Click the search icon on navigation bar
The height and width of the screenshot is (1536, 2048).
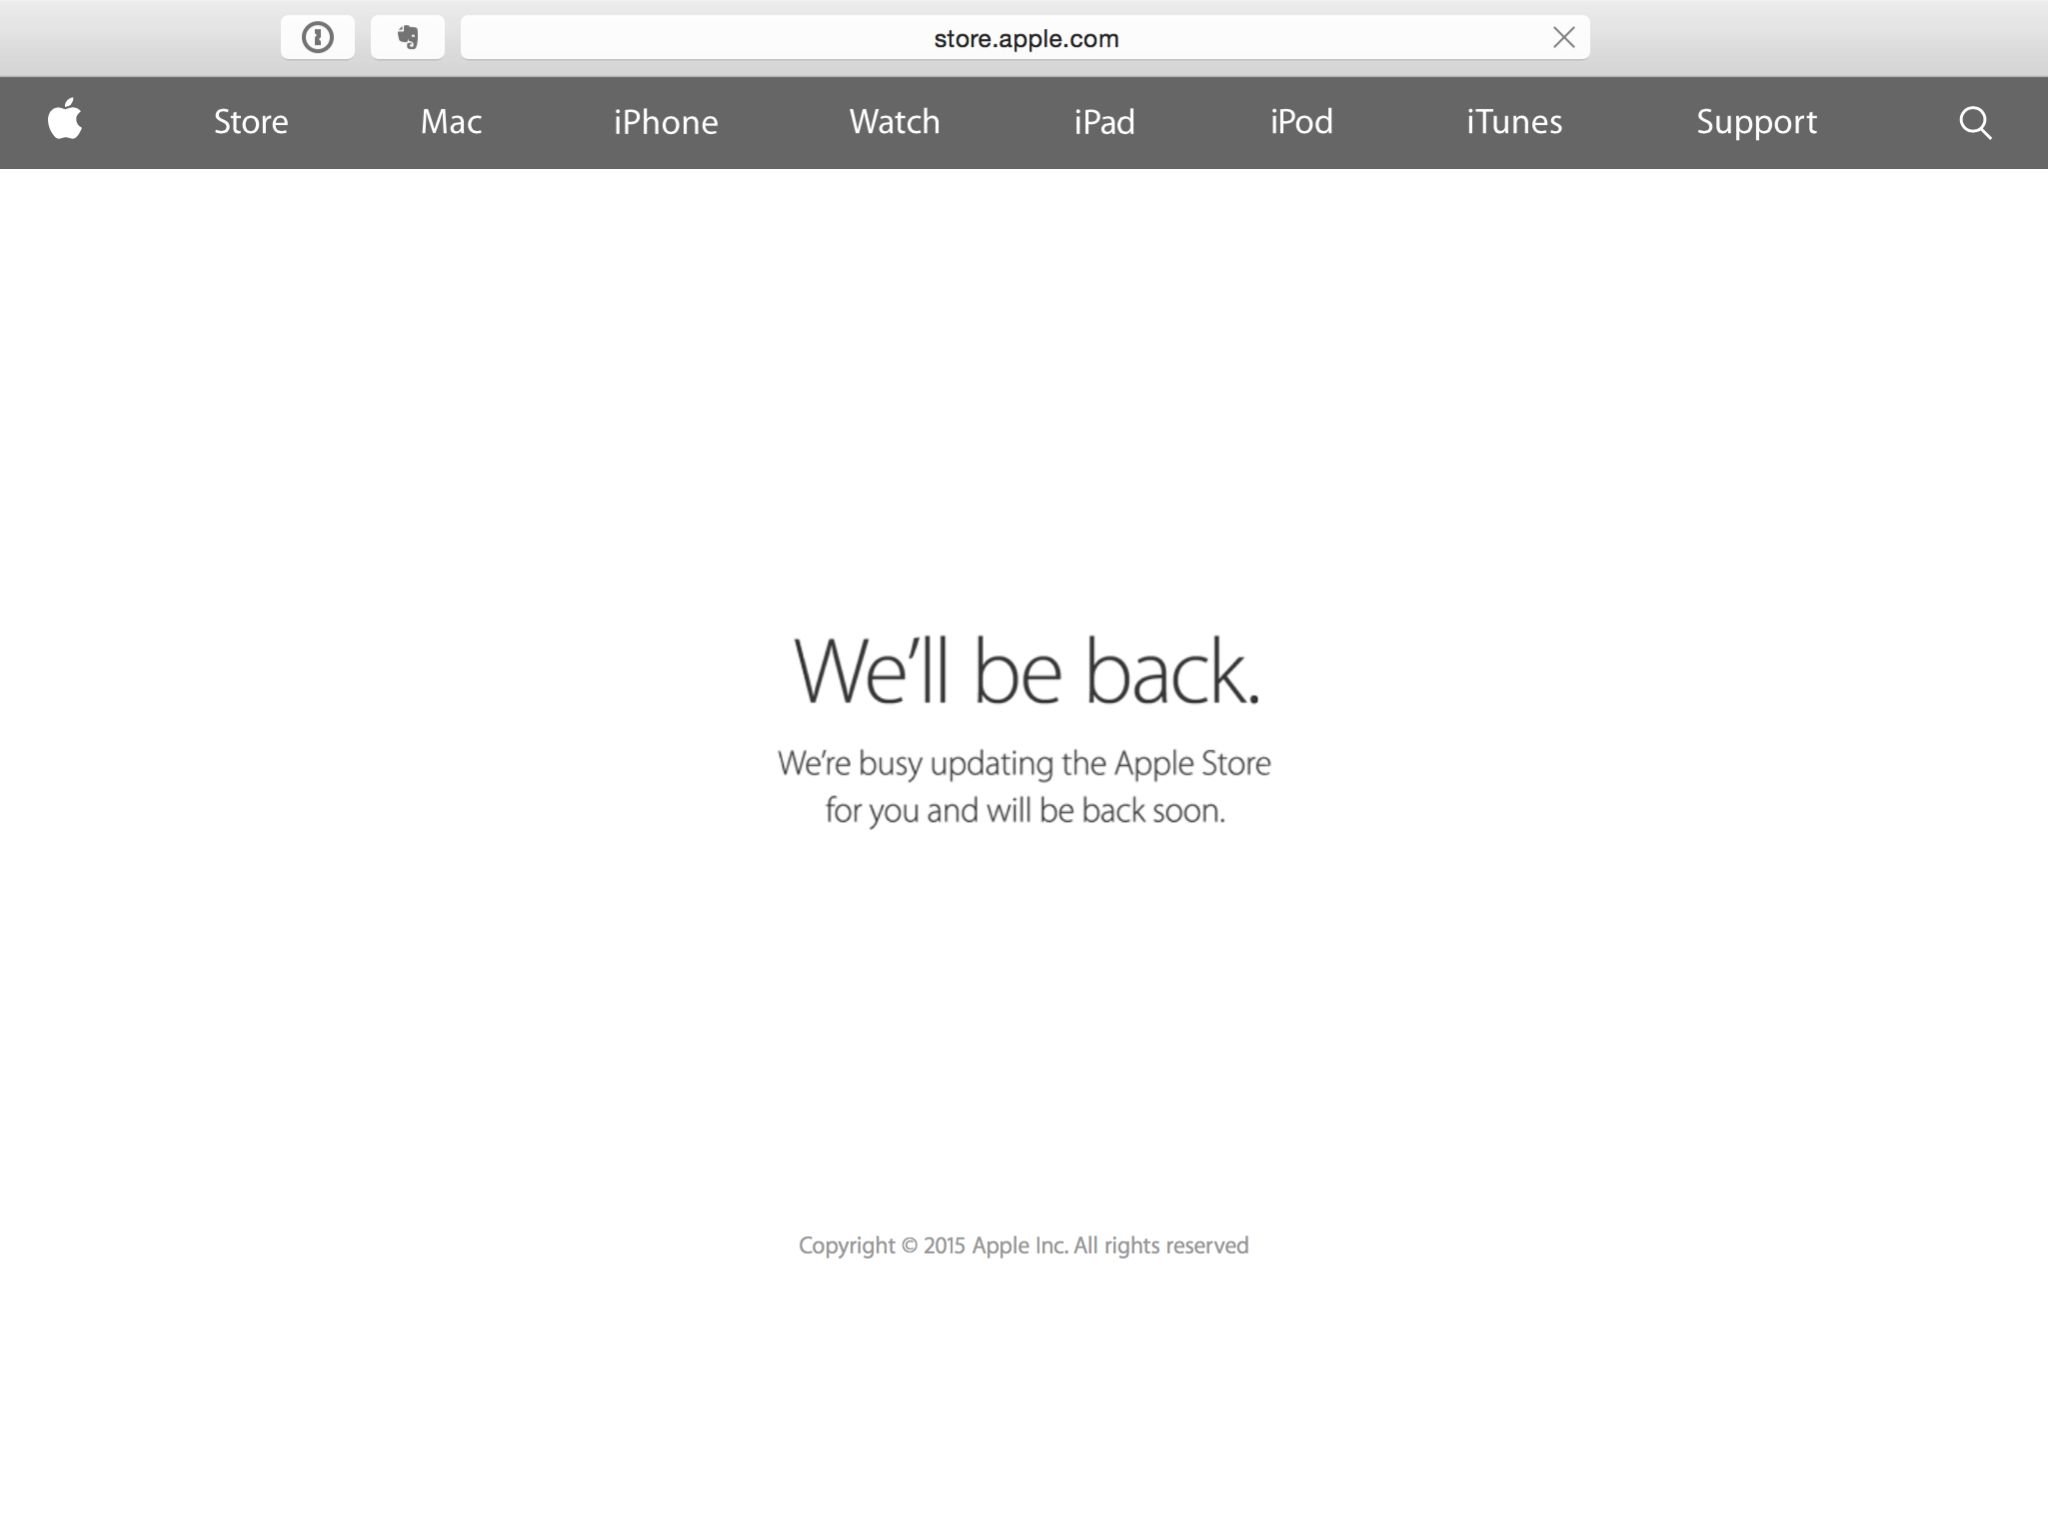click(1975, 121)
